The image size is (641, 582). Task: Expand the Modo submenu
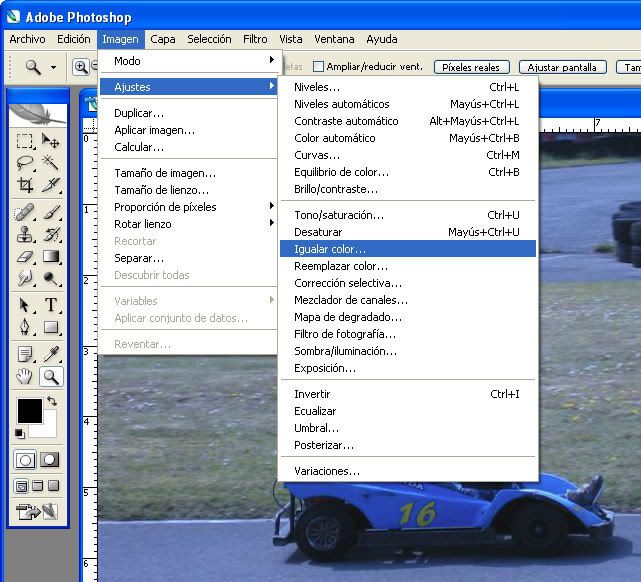tap(190, 61)
